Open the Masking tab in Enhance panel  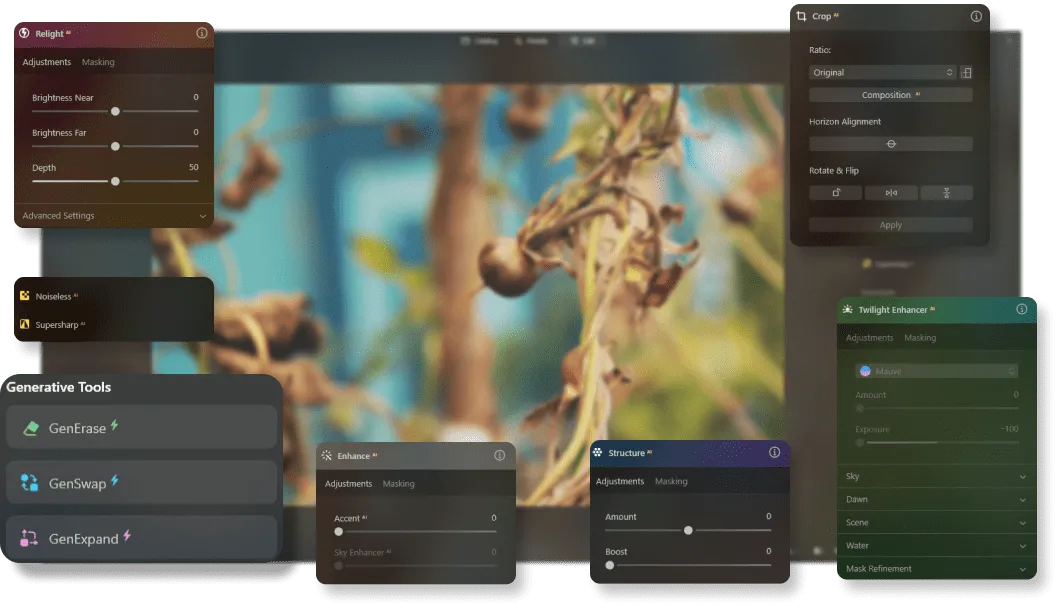tap(399, 484)
